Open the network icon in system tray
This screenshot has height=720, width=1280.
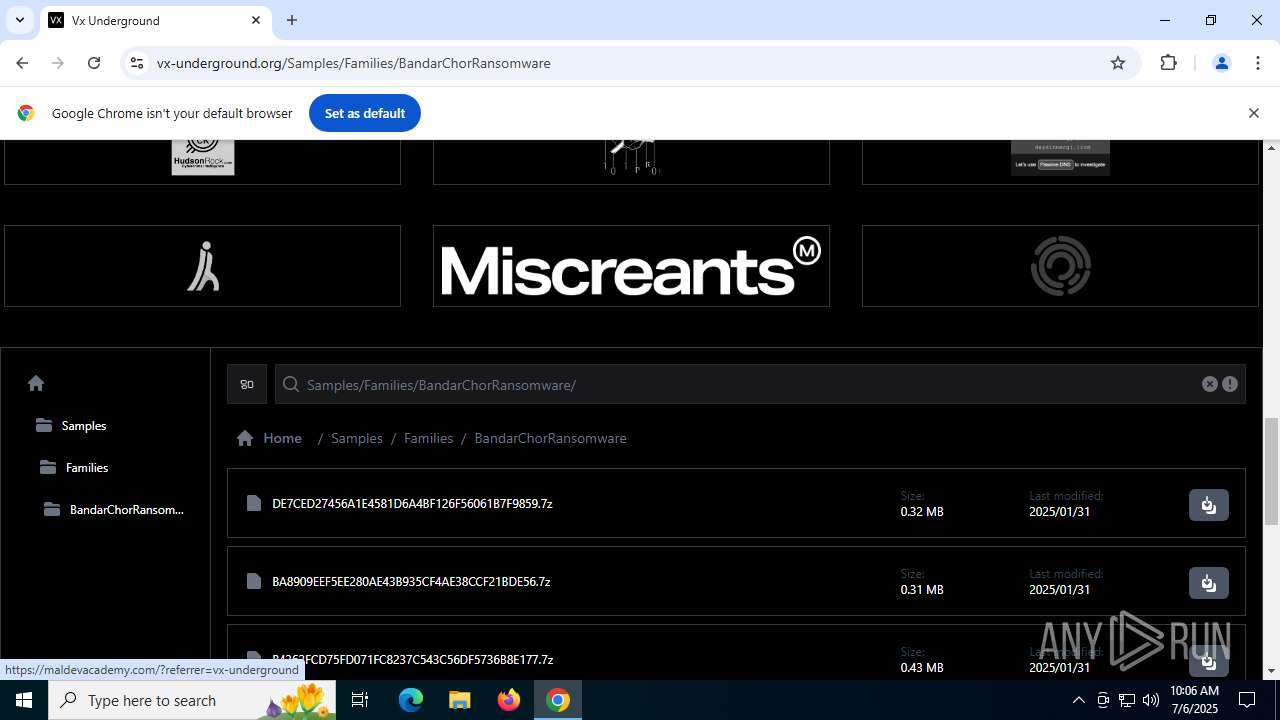point(1127,700)
